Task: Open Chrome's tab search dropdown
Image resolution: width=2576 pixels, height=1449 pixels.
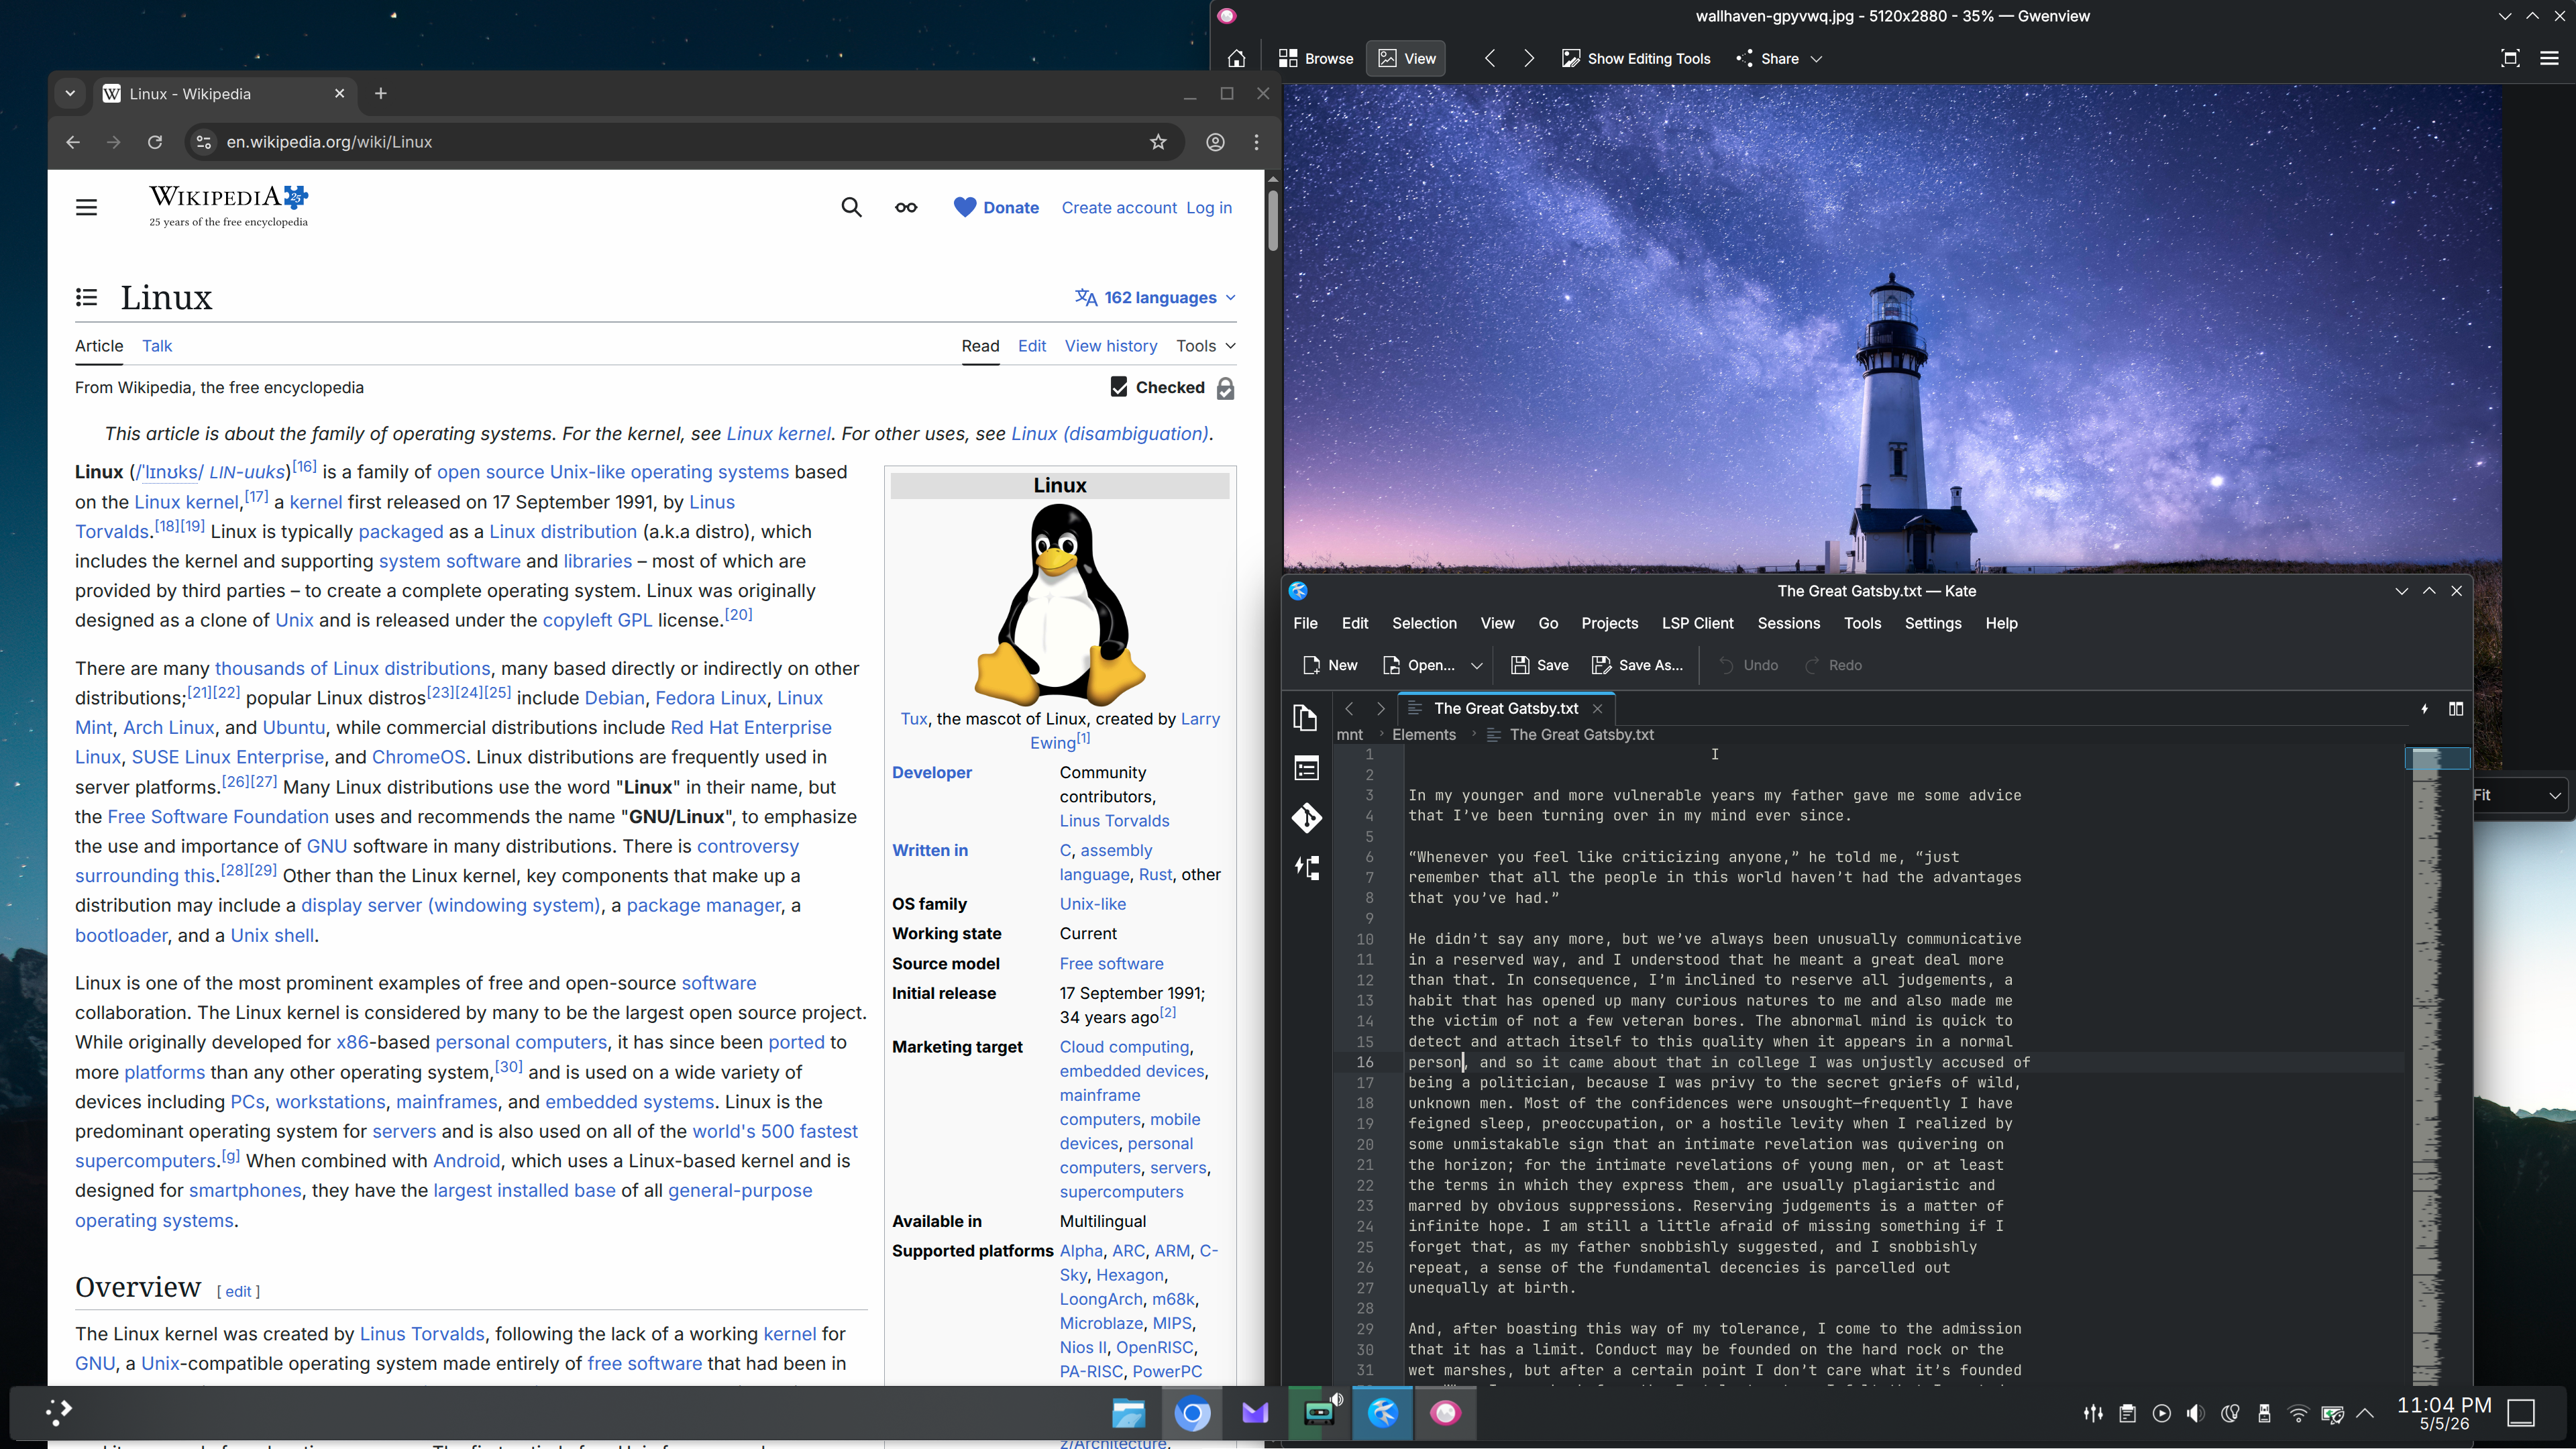Action: pos(70,94)
